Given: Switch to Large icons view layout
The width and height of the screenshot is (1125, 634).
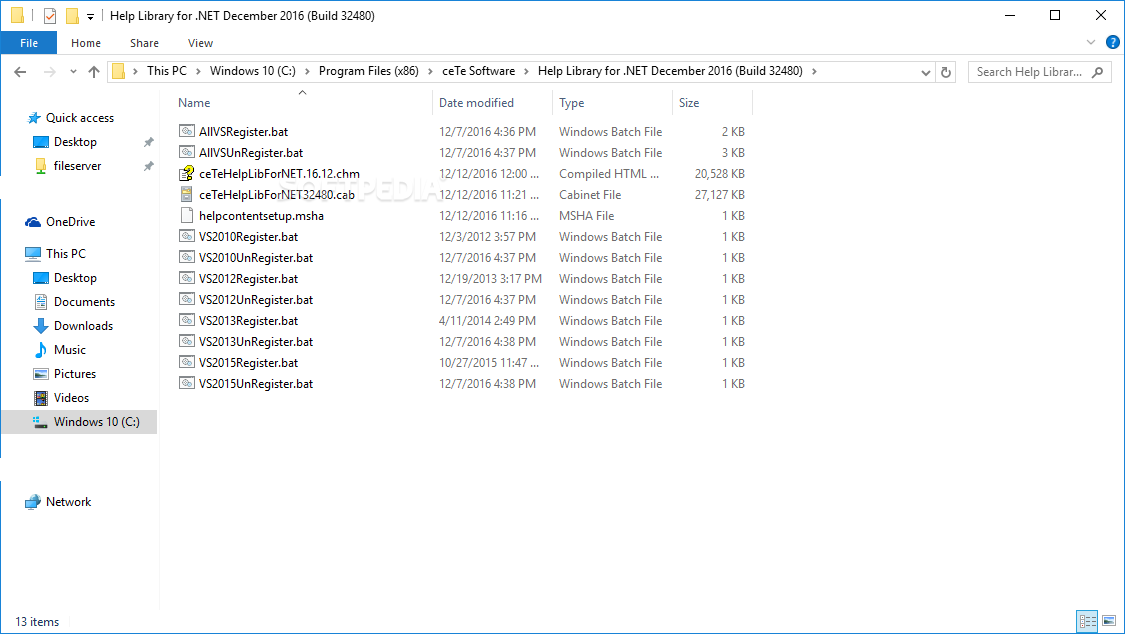Looking at the screenshot, I should click(1109, 621).
